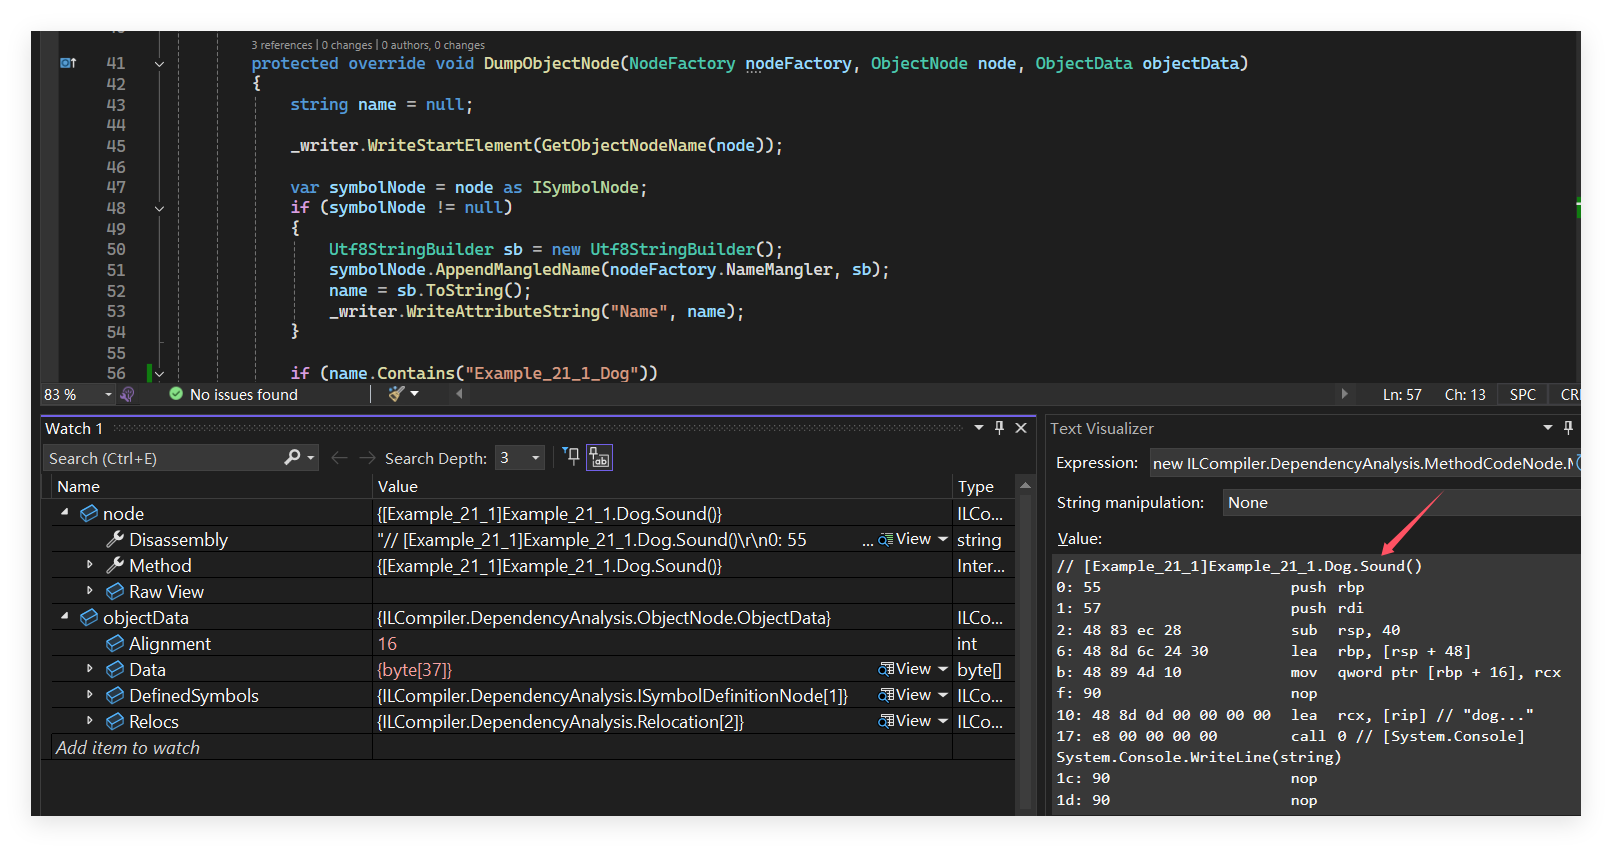
Task: Pin the Text Visualizer window
Action: [1568, 428]
